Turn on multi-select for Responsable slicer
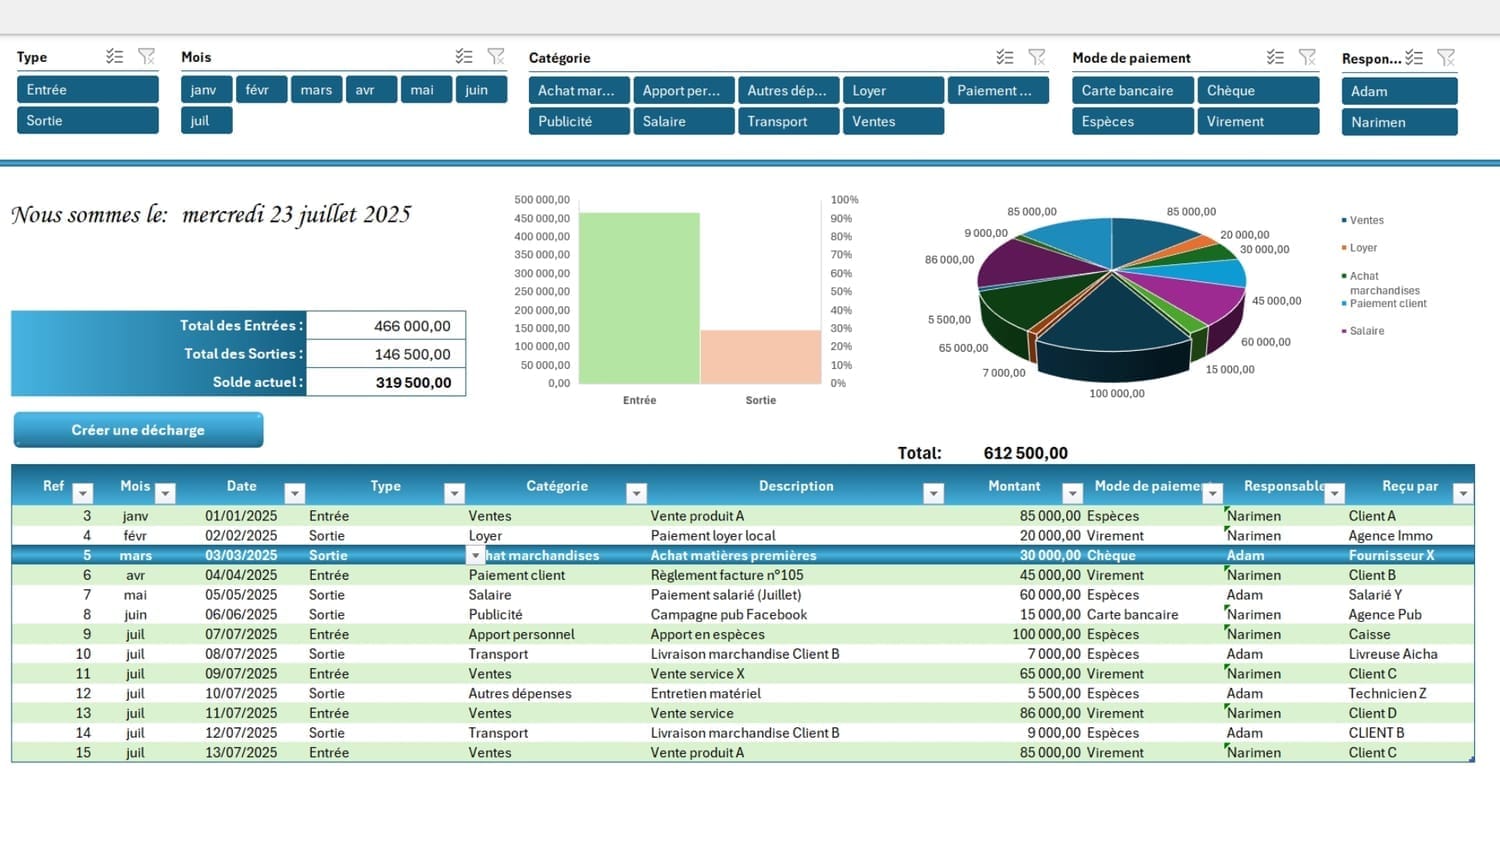This screenshot has width=1500, height=844. tap(1414, 58)
